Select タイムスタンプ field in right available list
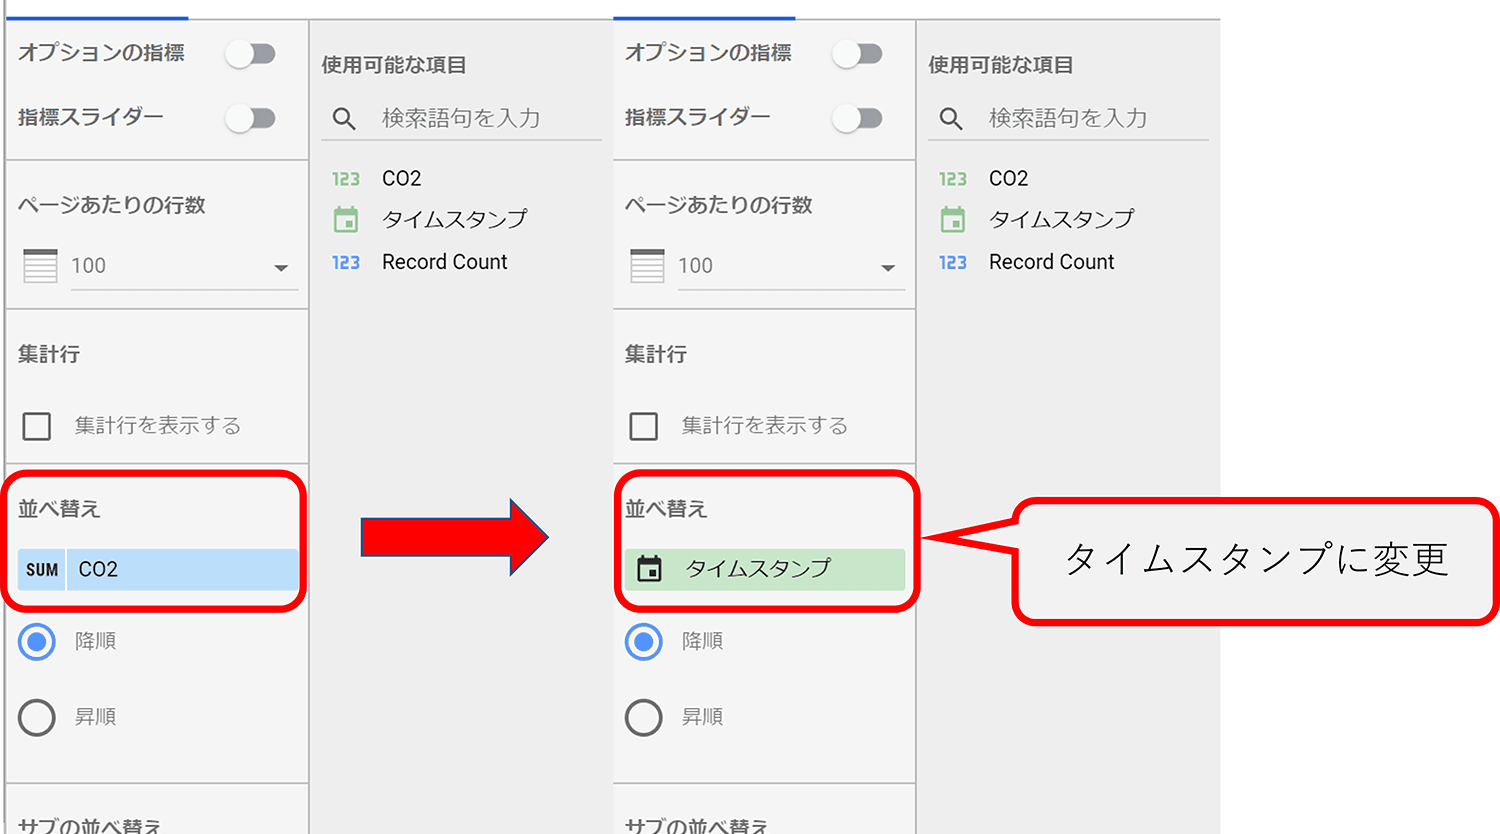This screenshot has height=834, width=1500. point(1062,219)
